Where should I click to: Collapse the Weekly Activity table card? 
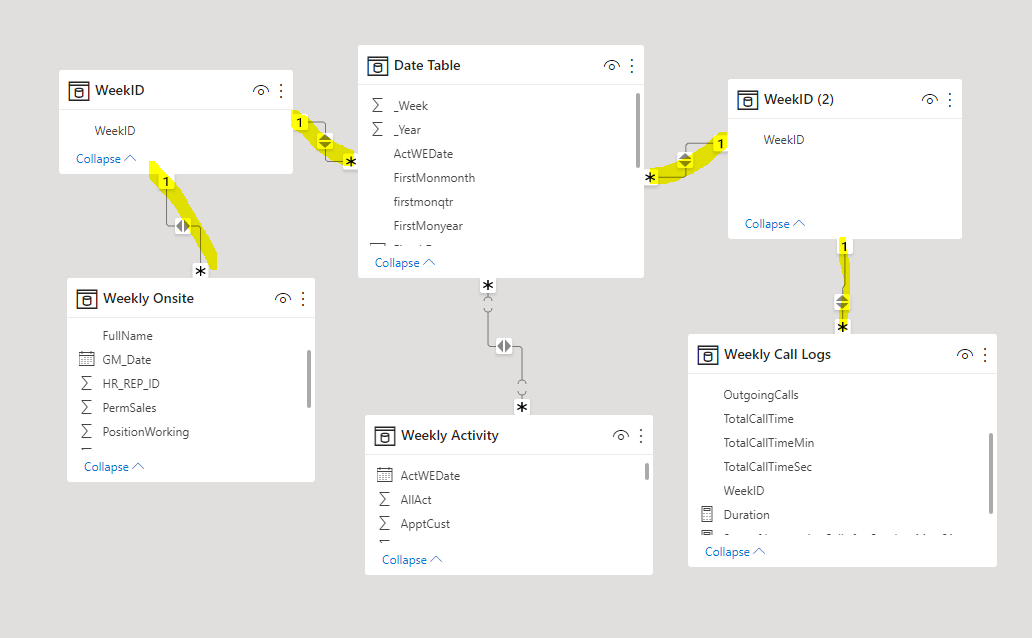click(412, 560)
